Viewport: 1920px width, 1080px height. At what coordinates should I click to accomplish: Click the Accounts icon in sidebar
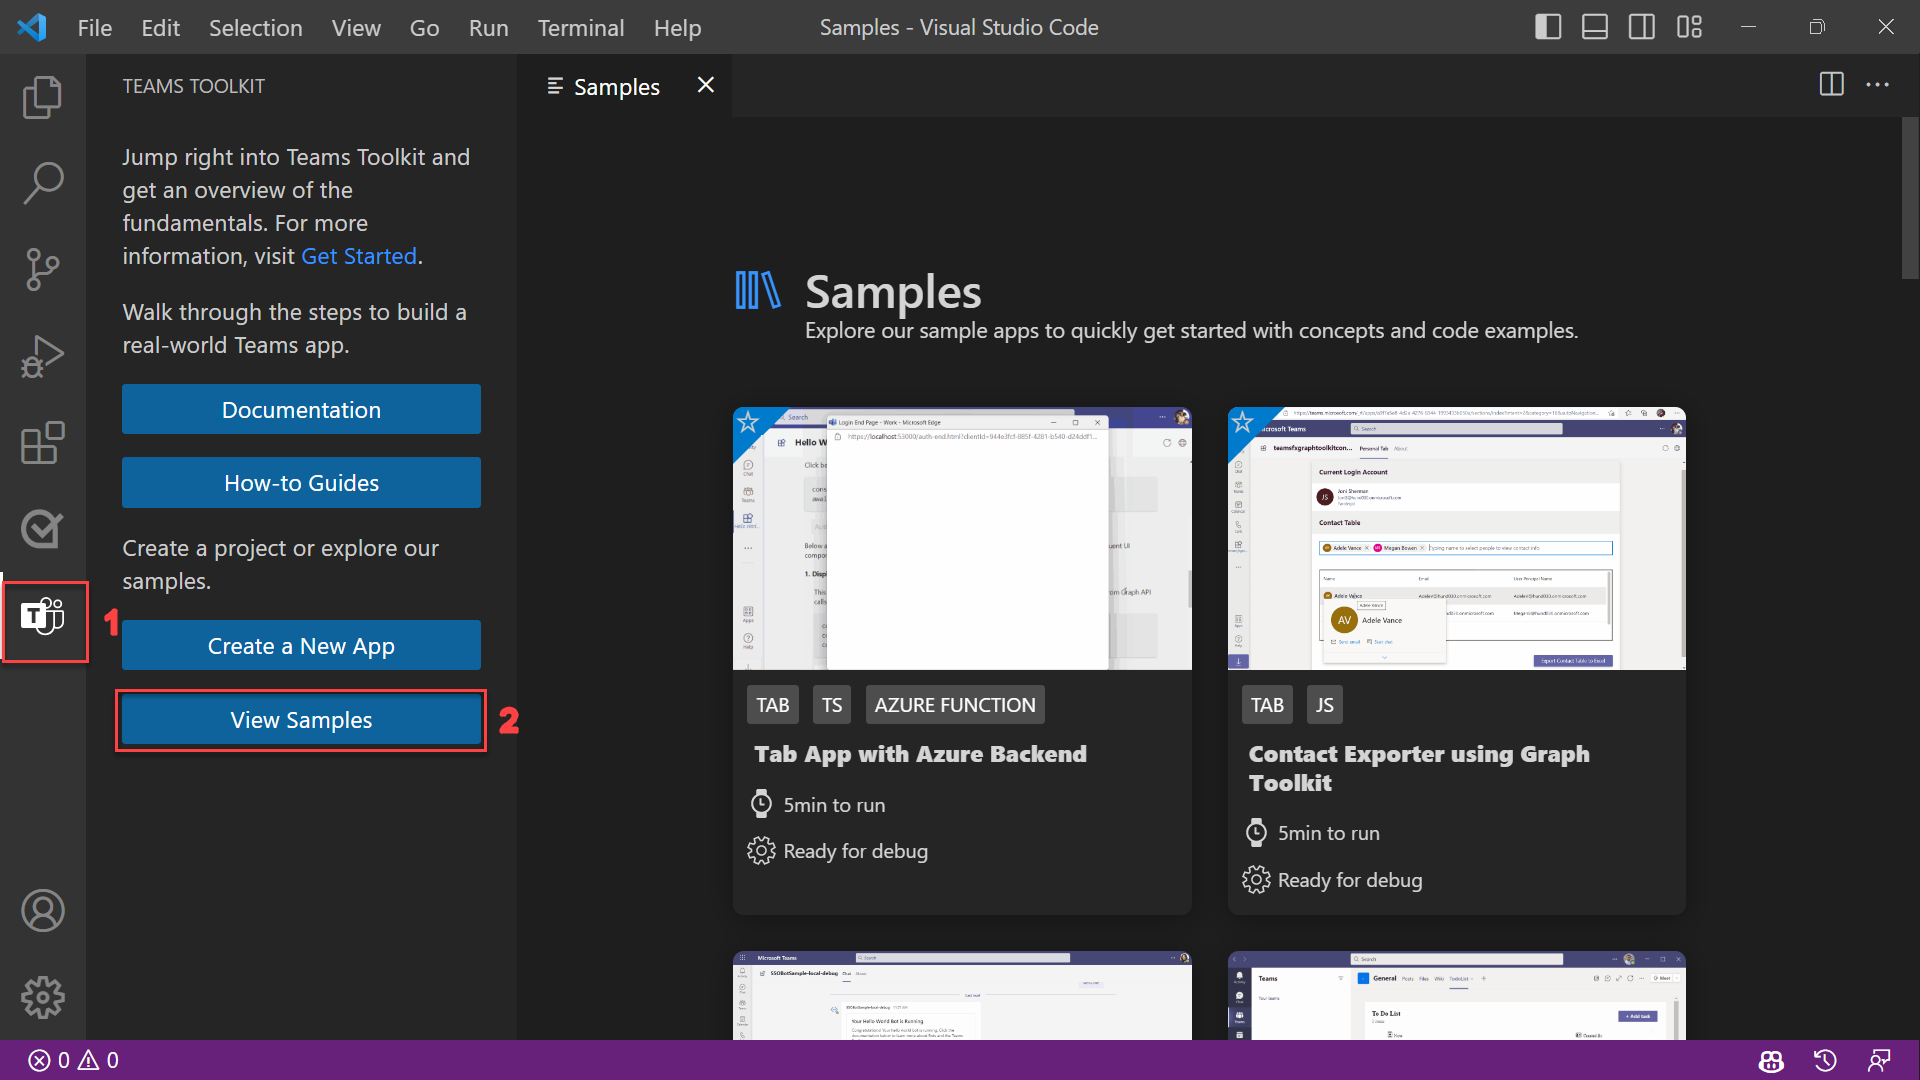coord(42,911)
